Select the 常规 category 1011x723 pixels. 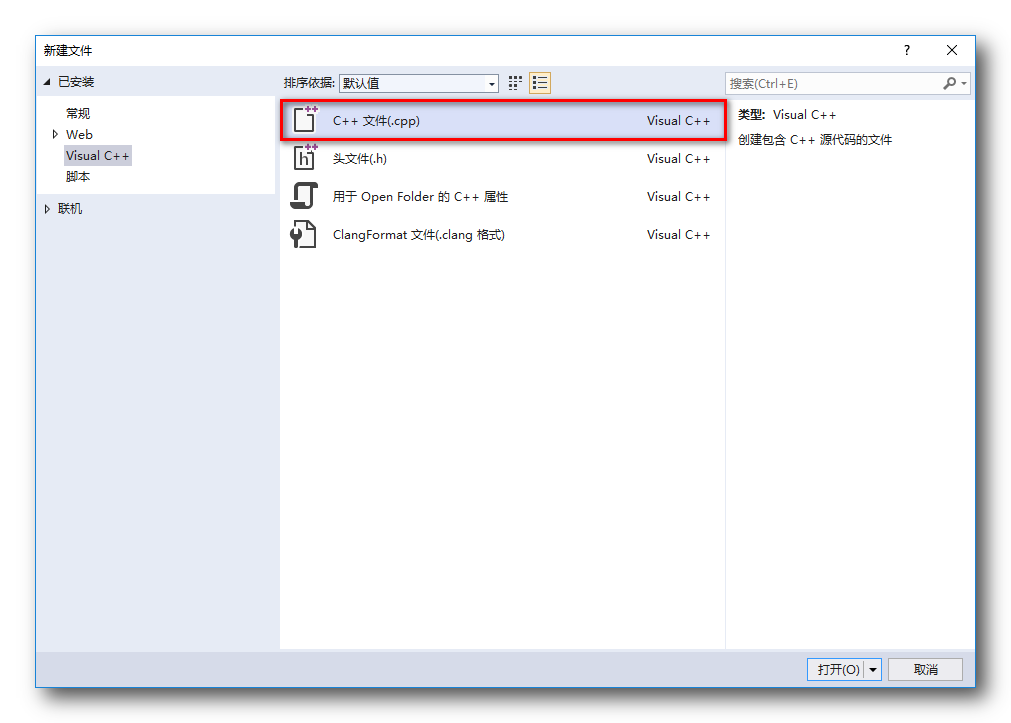78,114
